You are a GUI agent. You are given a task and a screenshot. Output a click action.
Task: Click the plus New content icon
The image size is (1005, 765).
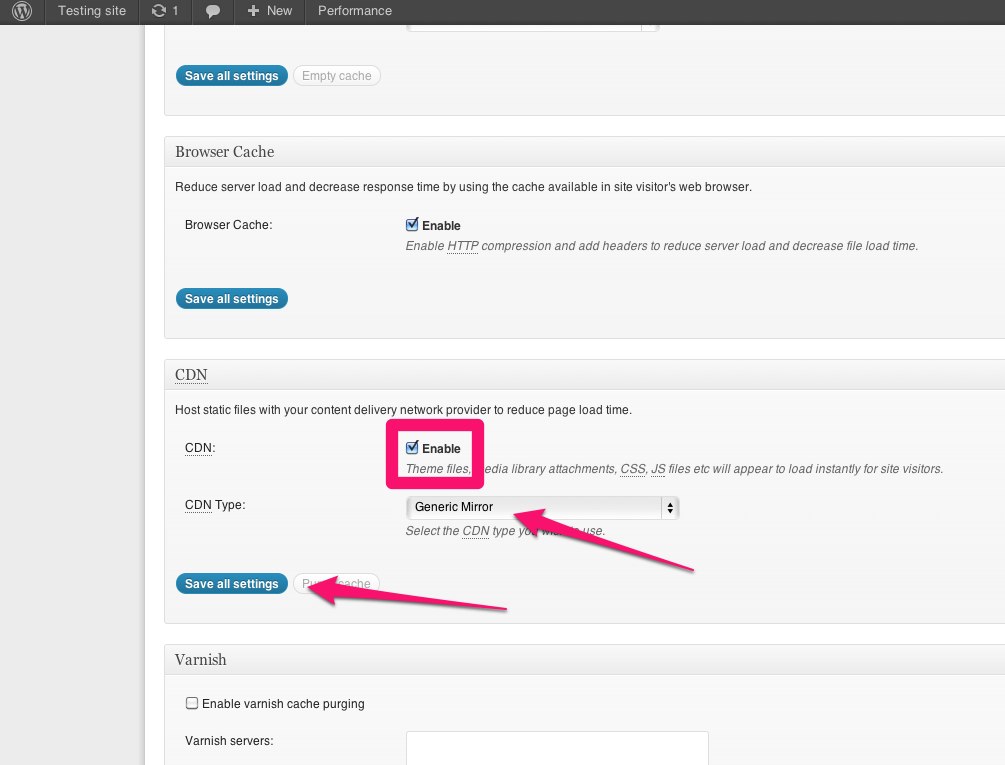(253, 11)
